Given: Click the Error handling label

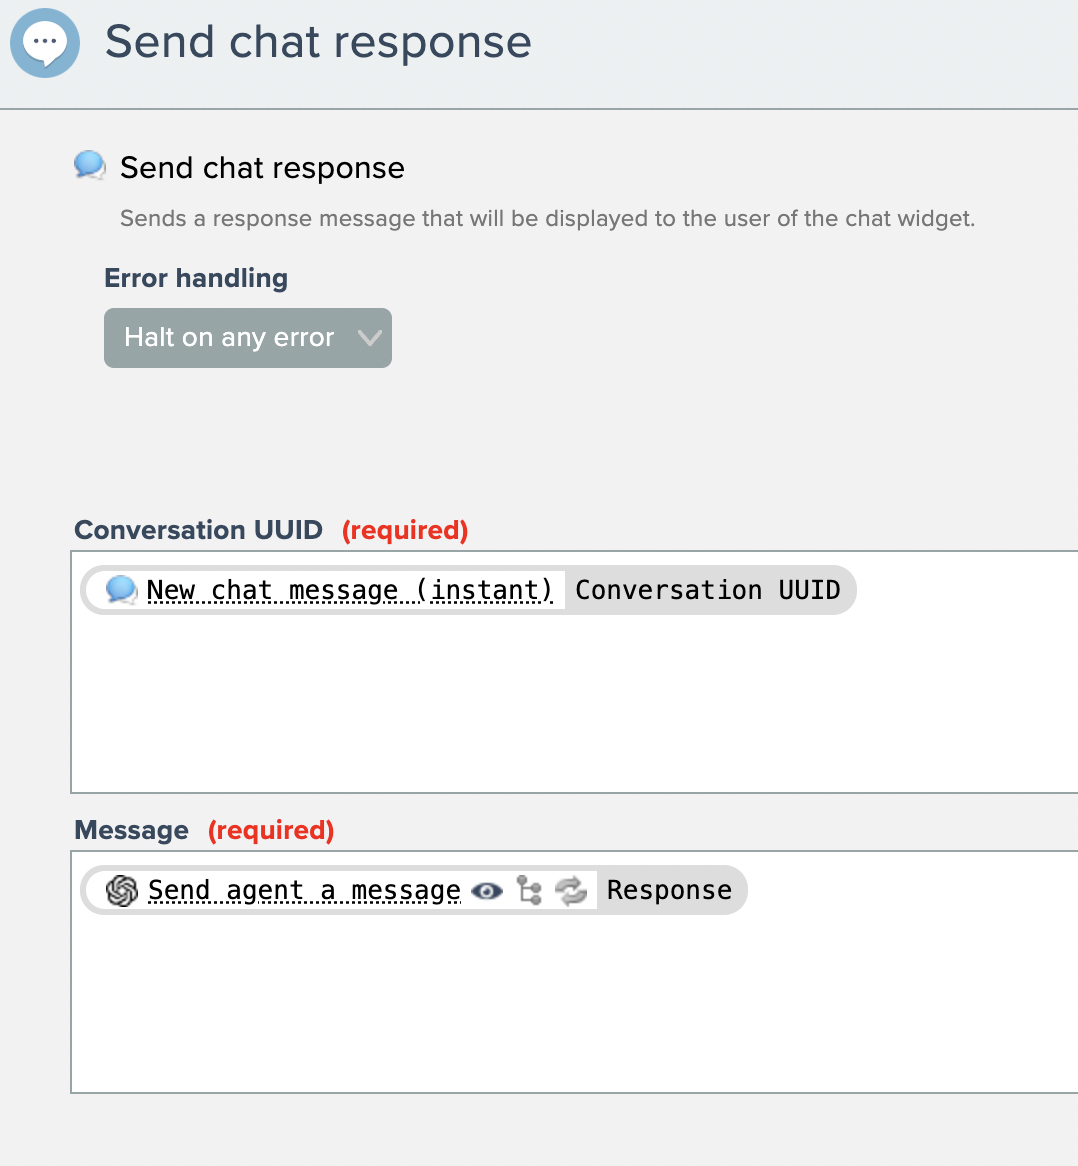Looking at the screenshot, I should [x=196, y=278].
